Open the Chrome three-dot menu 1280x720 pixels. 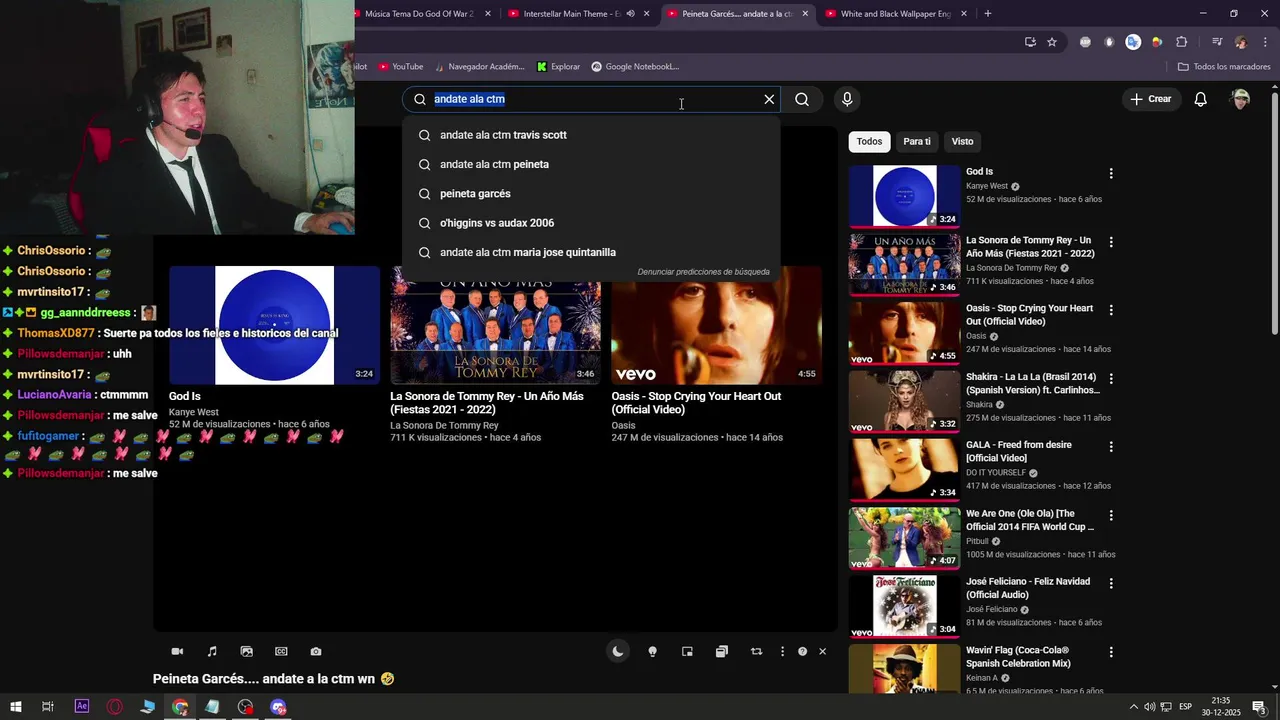tap(1265, 42)
